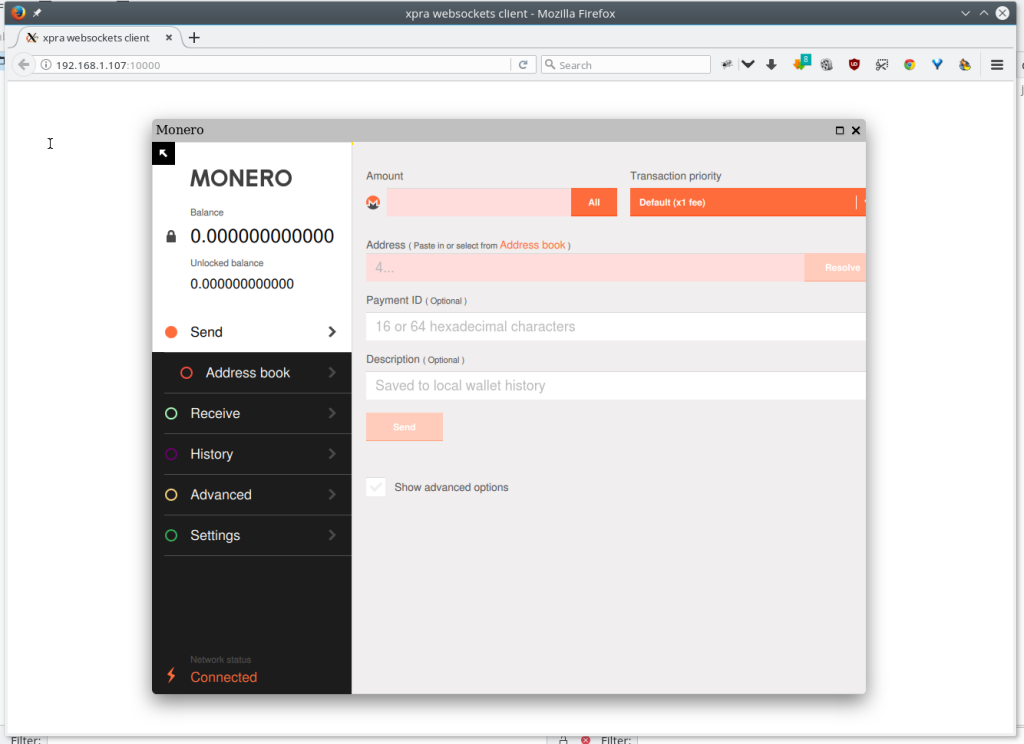Click the pink Send button
1024x744 pixels.
[404, 427]
